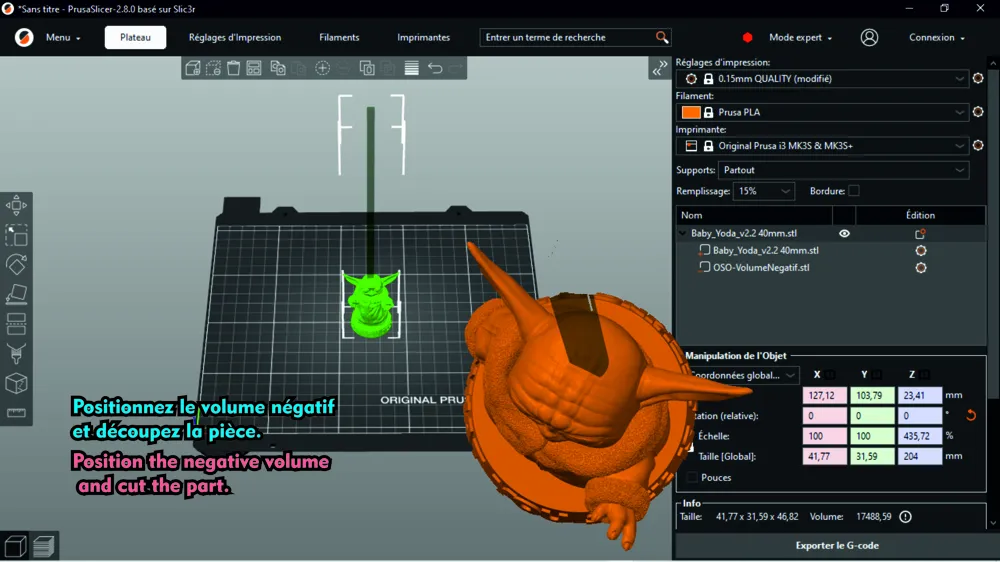
Task: Click the Undo arrow icon
Action: pyautogui.click(x=435, y=68)
